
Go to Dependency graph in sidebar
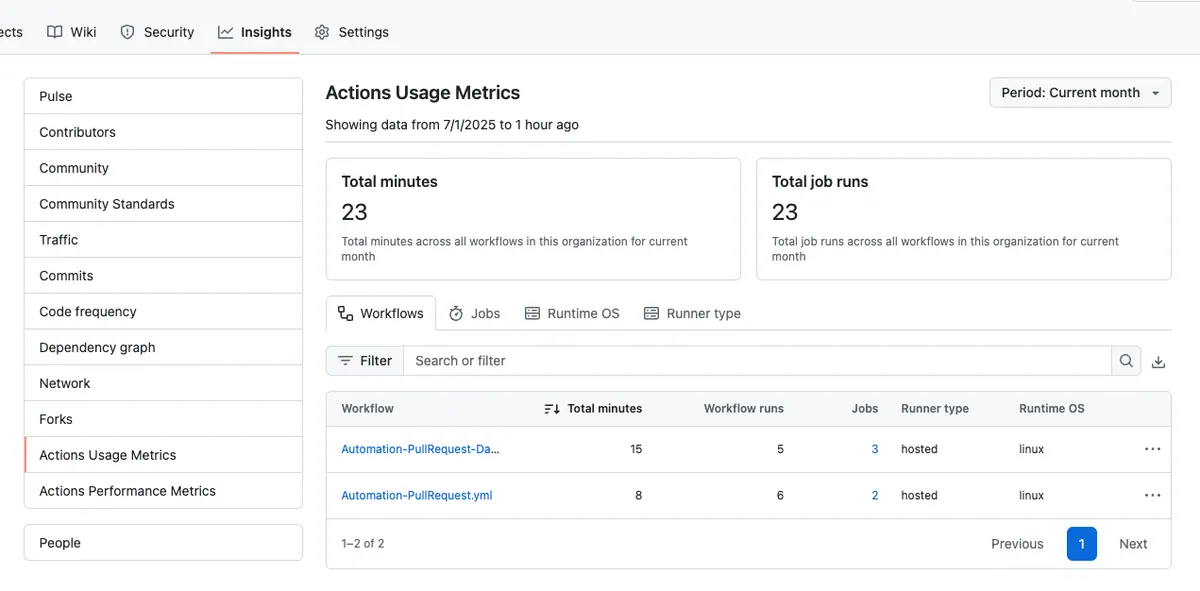(97, 347)
